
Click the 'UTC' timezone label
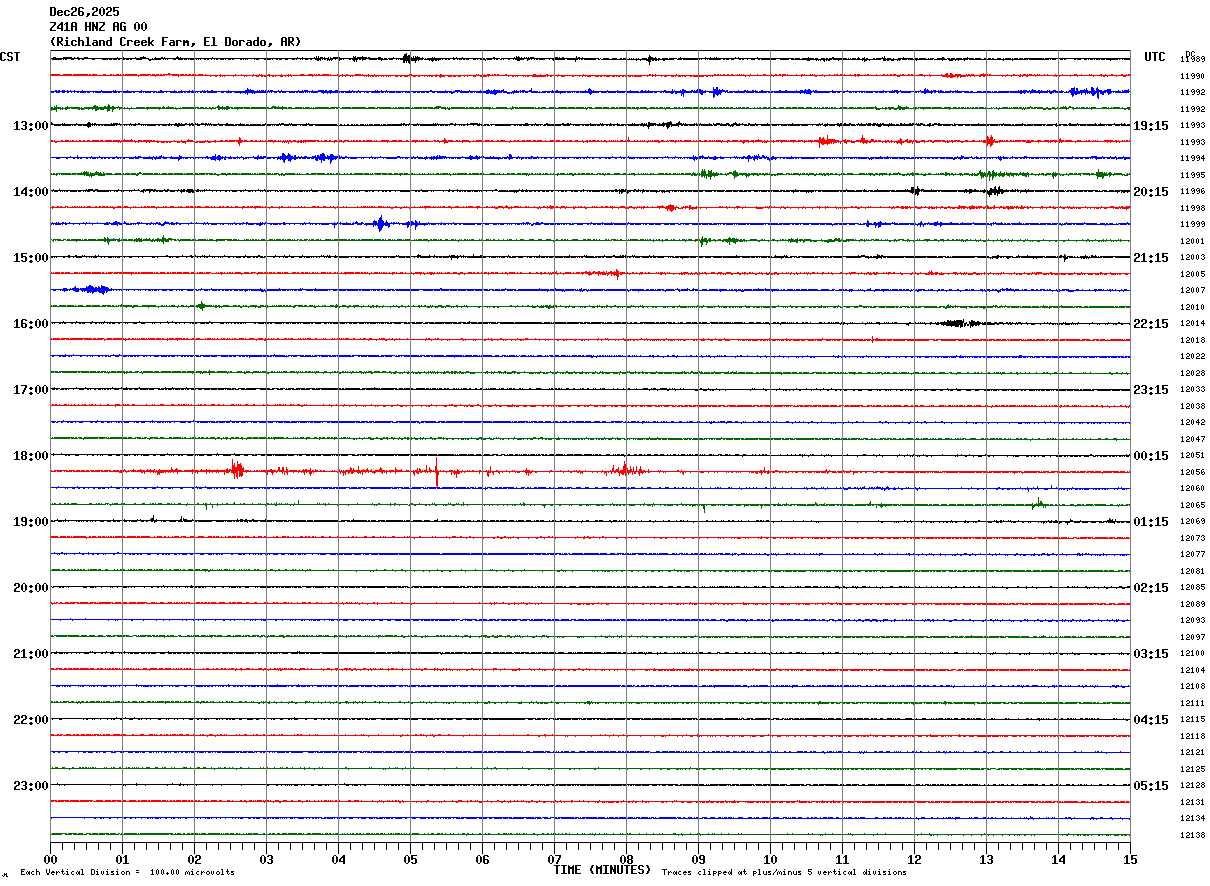click(1155, 57)
